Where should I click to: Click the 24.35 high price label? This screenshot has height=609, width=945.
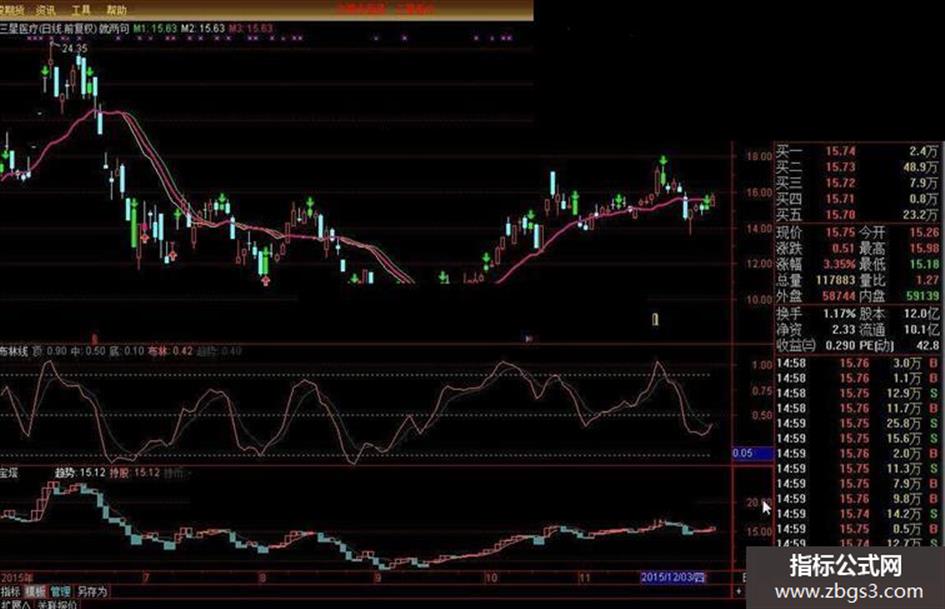pos(75,48)
